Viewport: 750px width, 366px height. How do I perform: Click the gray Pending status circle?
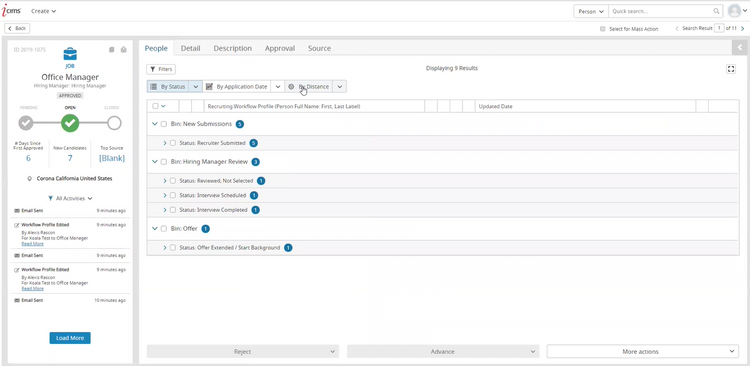(26, 123)
